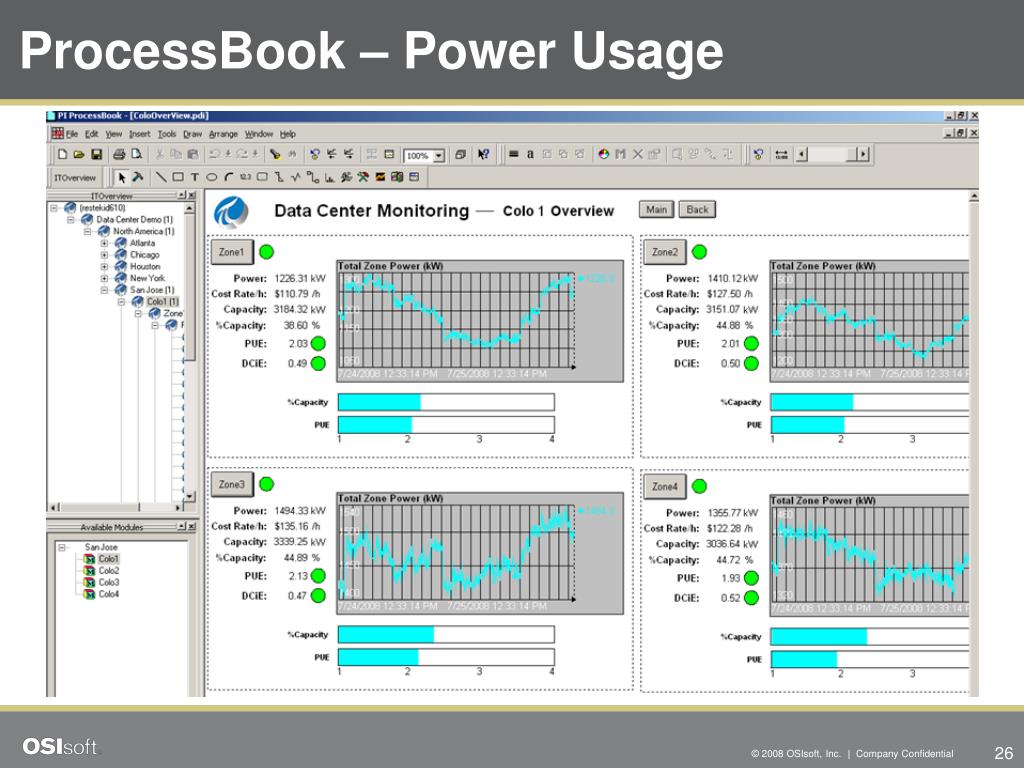This screenshot has width=1024, height=768.
Task: Select the Arc drawing tool
Action: click(229, 177)
